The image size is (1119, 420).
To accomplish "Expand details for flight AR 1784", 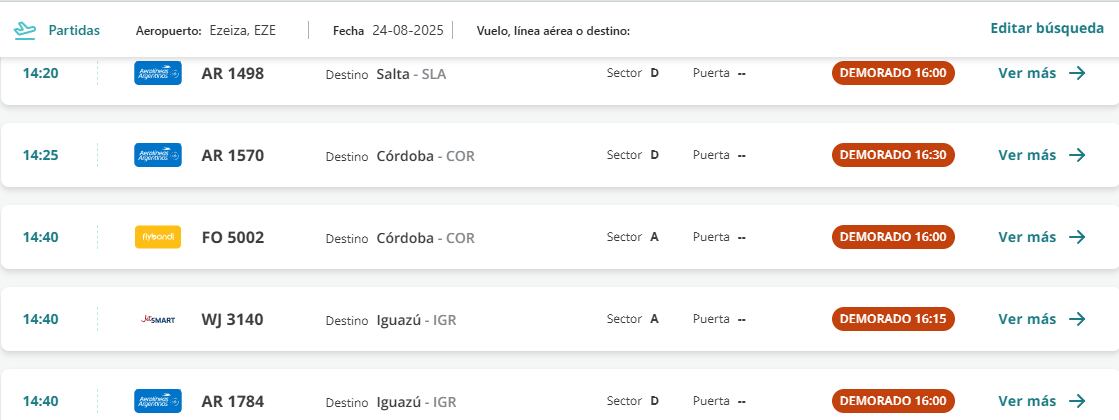I will pyautogui.click(x=1028, y=401).
